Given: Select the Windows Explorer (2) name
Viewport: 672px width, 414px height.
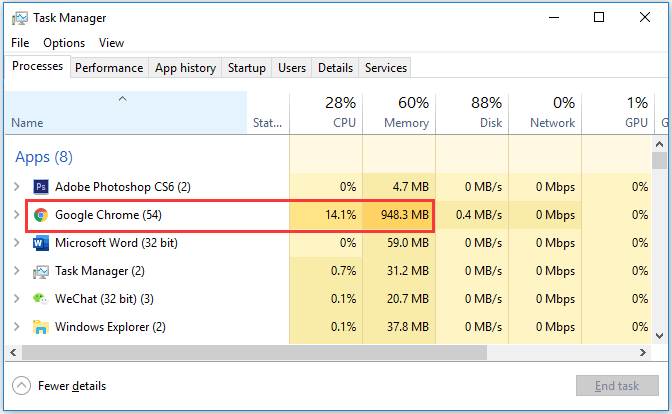Looking at the screenshot, I should point(110,327).
